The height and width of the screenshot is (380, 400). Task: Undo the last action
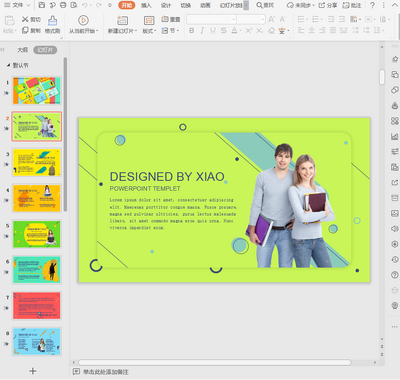pyautogui.click(x=85, y=5)
